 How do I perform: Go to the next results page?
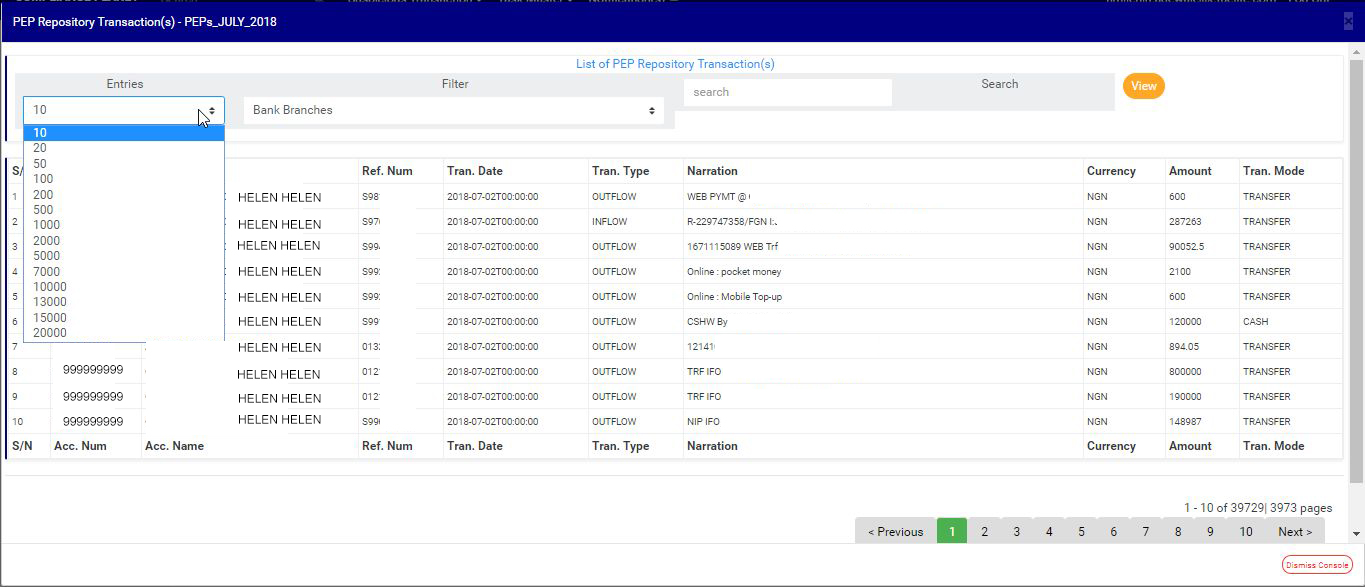point(1294,532)
